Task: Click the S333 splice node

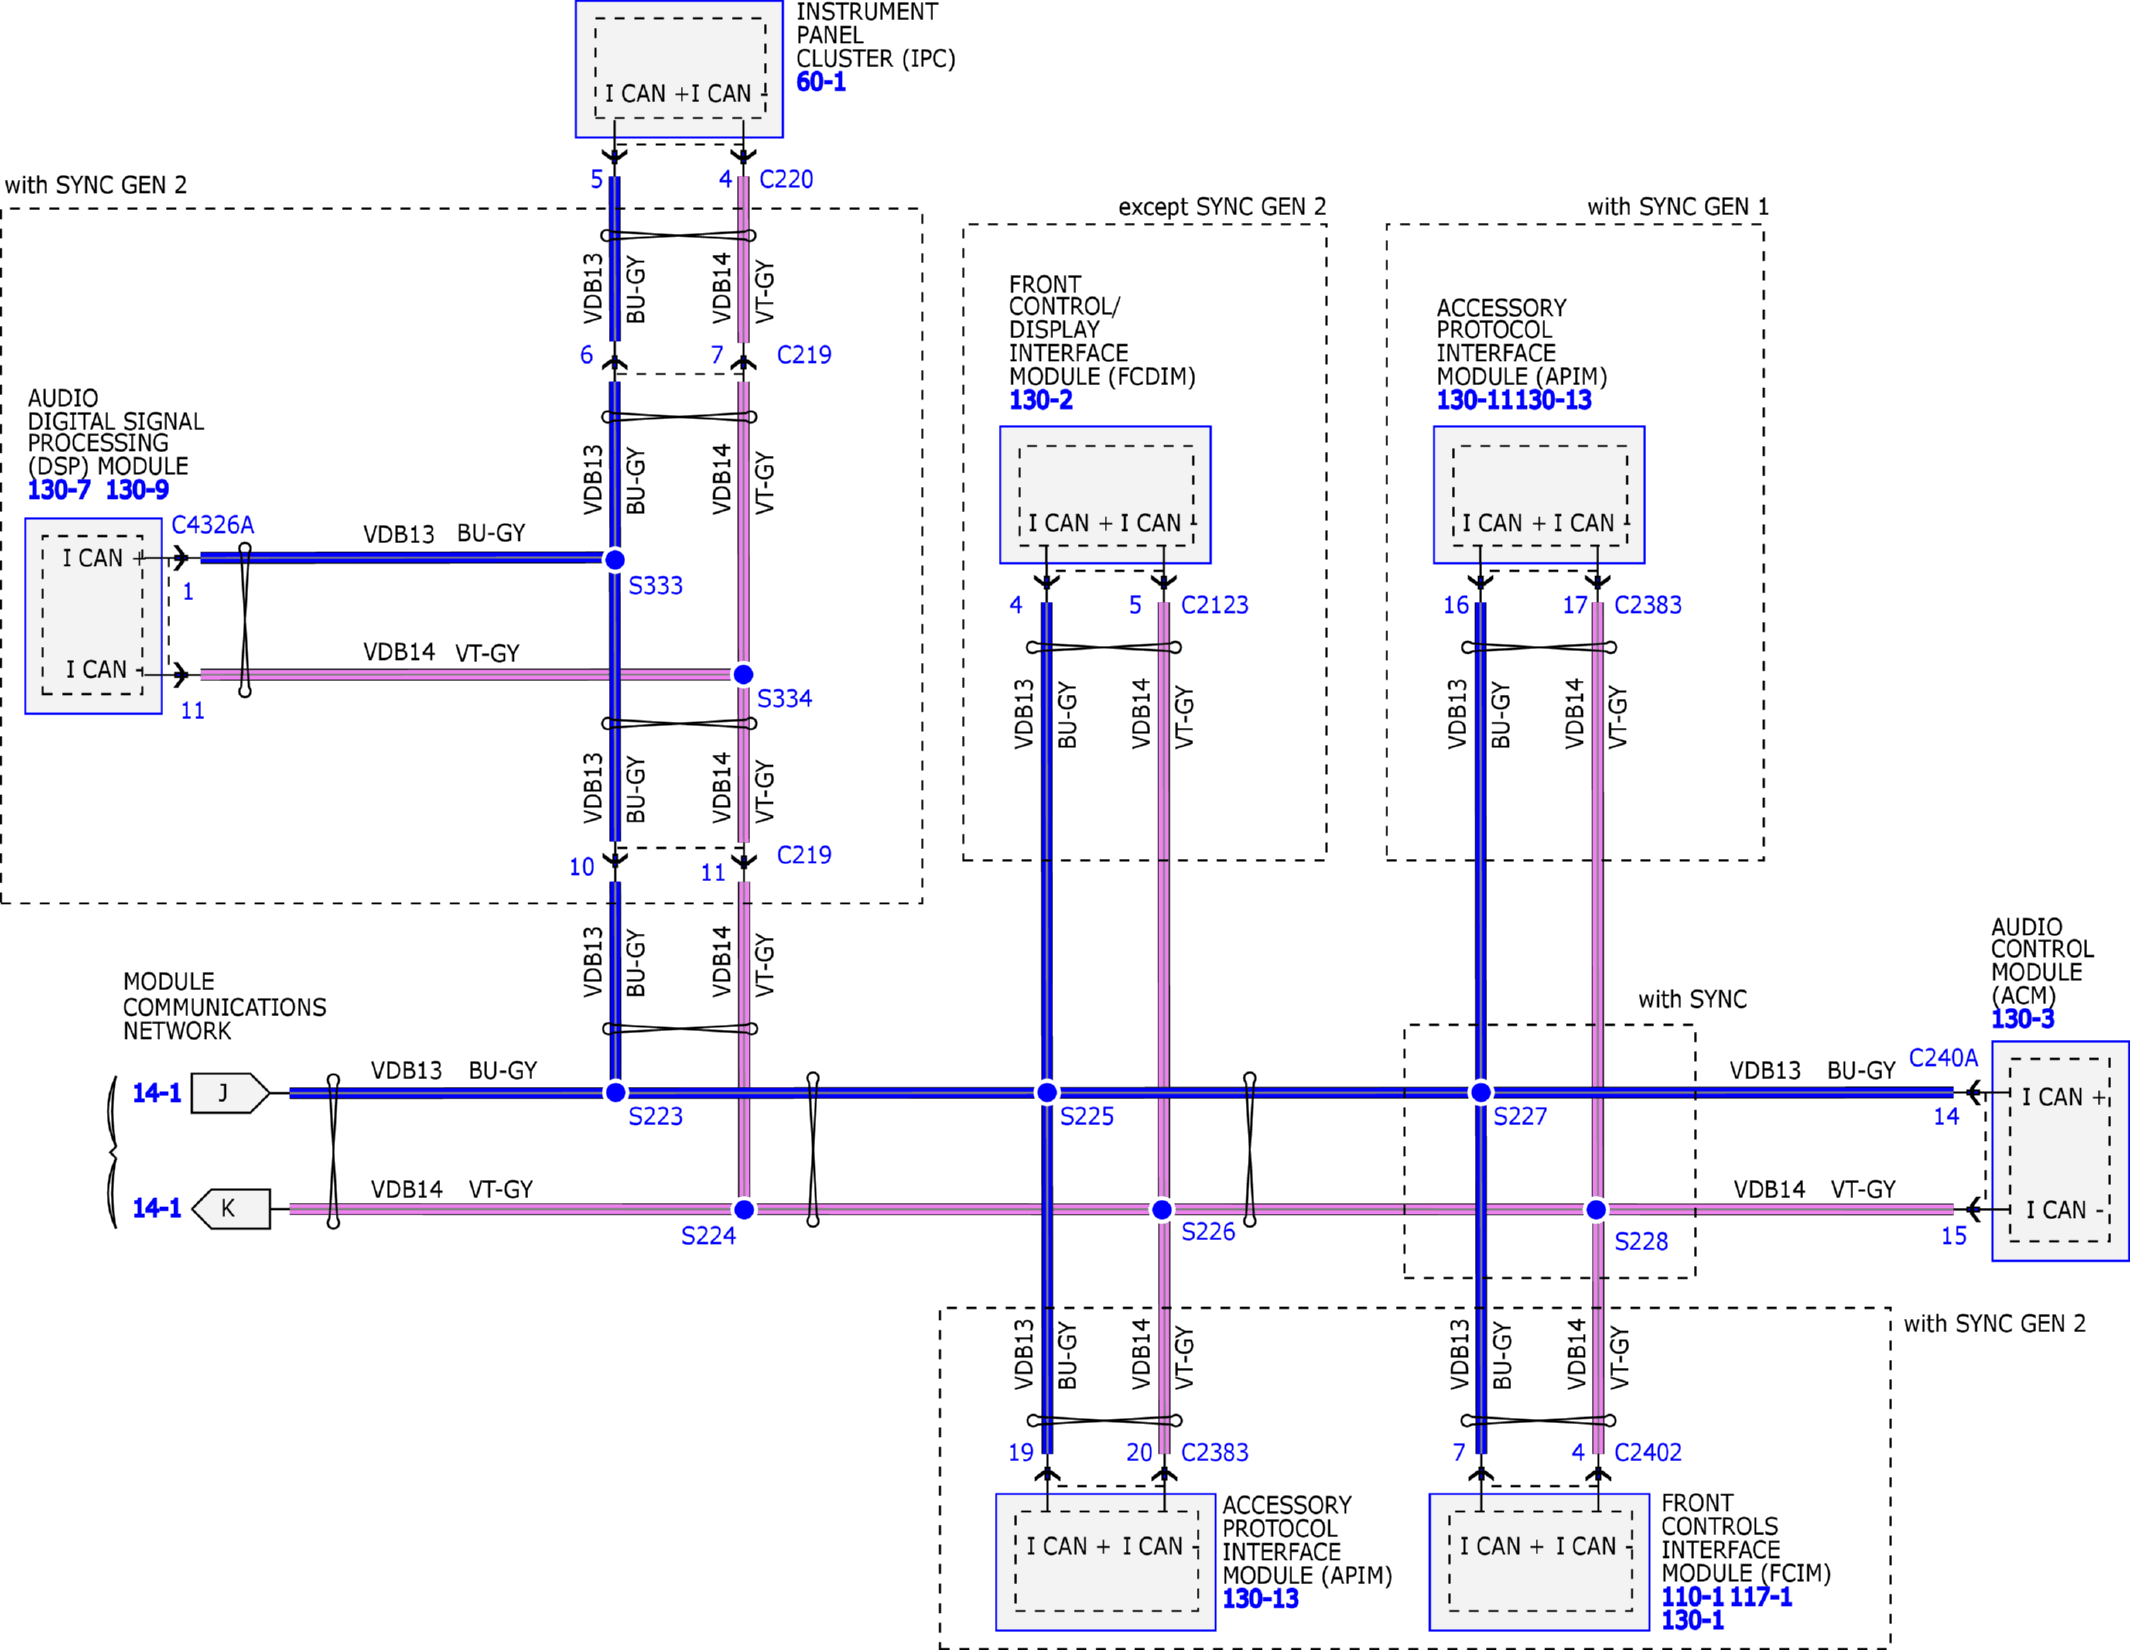Action: 615,559
